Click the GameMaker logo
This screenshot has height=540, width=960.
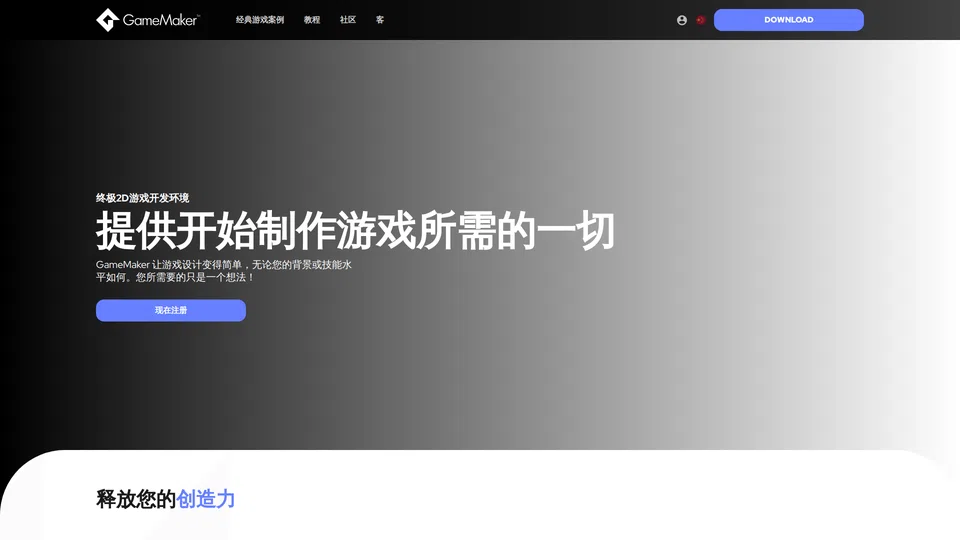click(x=148, y=20)
